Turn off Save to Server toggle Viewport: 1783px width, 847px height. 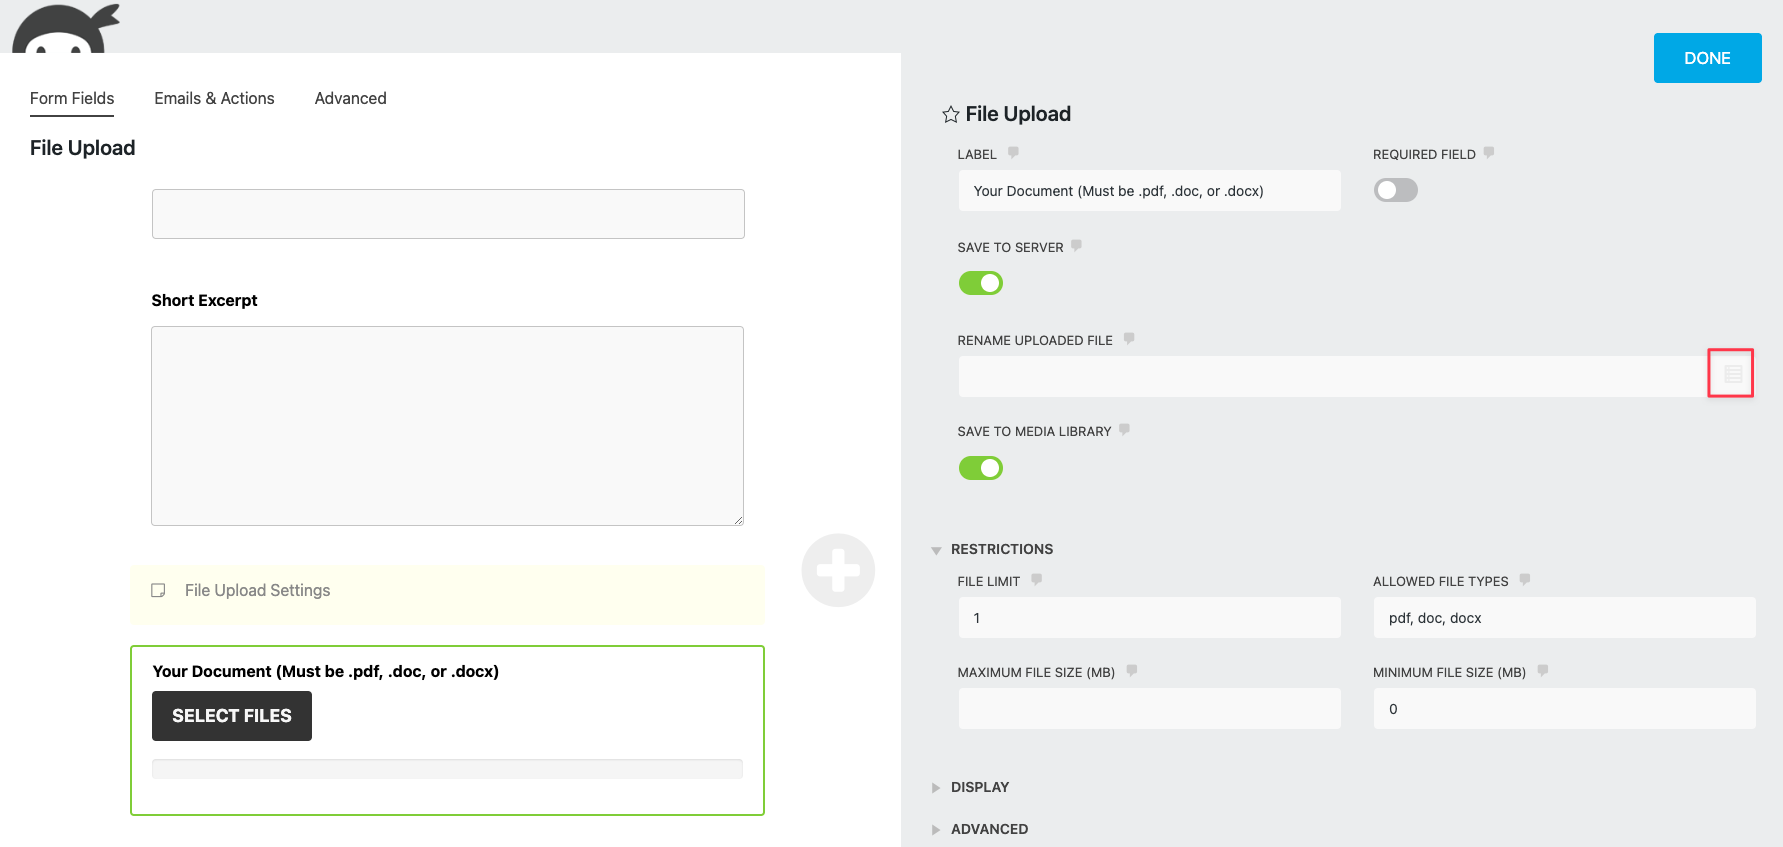click(981, 283)
